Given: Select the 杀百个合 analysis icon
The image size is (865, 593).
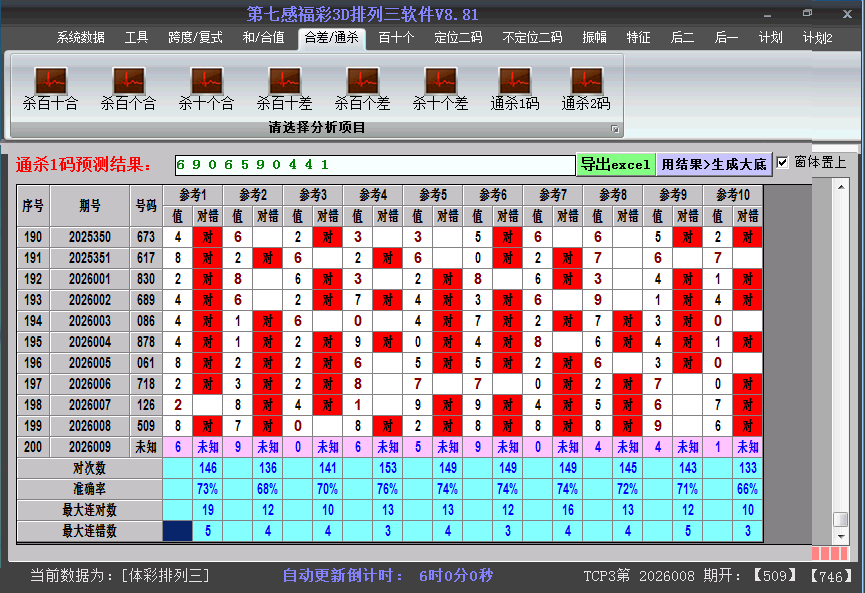Looking at the screenshot, I should coord(128,88).
